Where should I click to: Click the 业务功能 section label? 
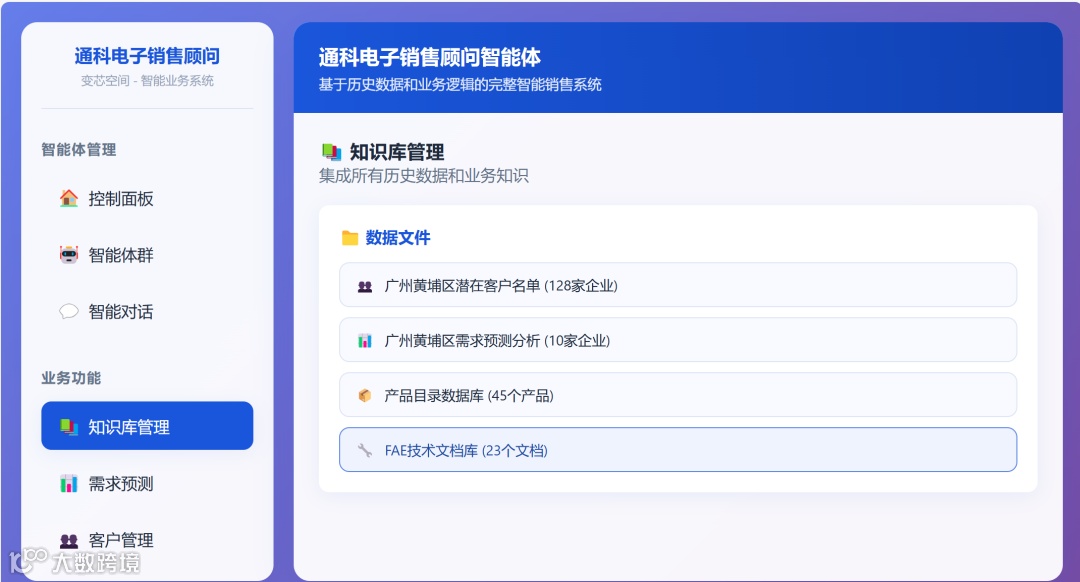(71, 377)
